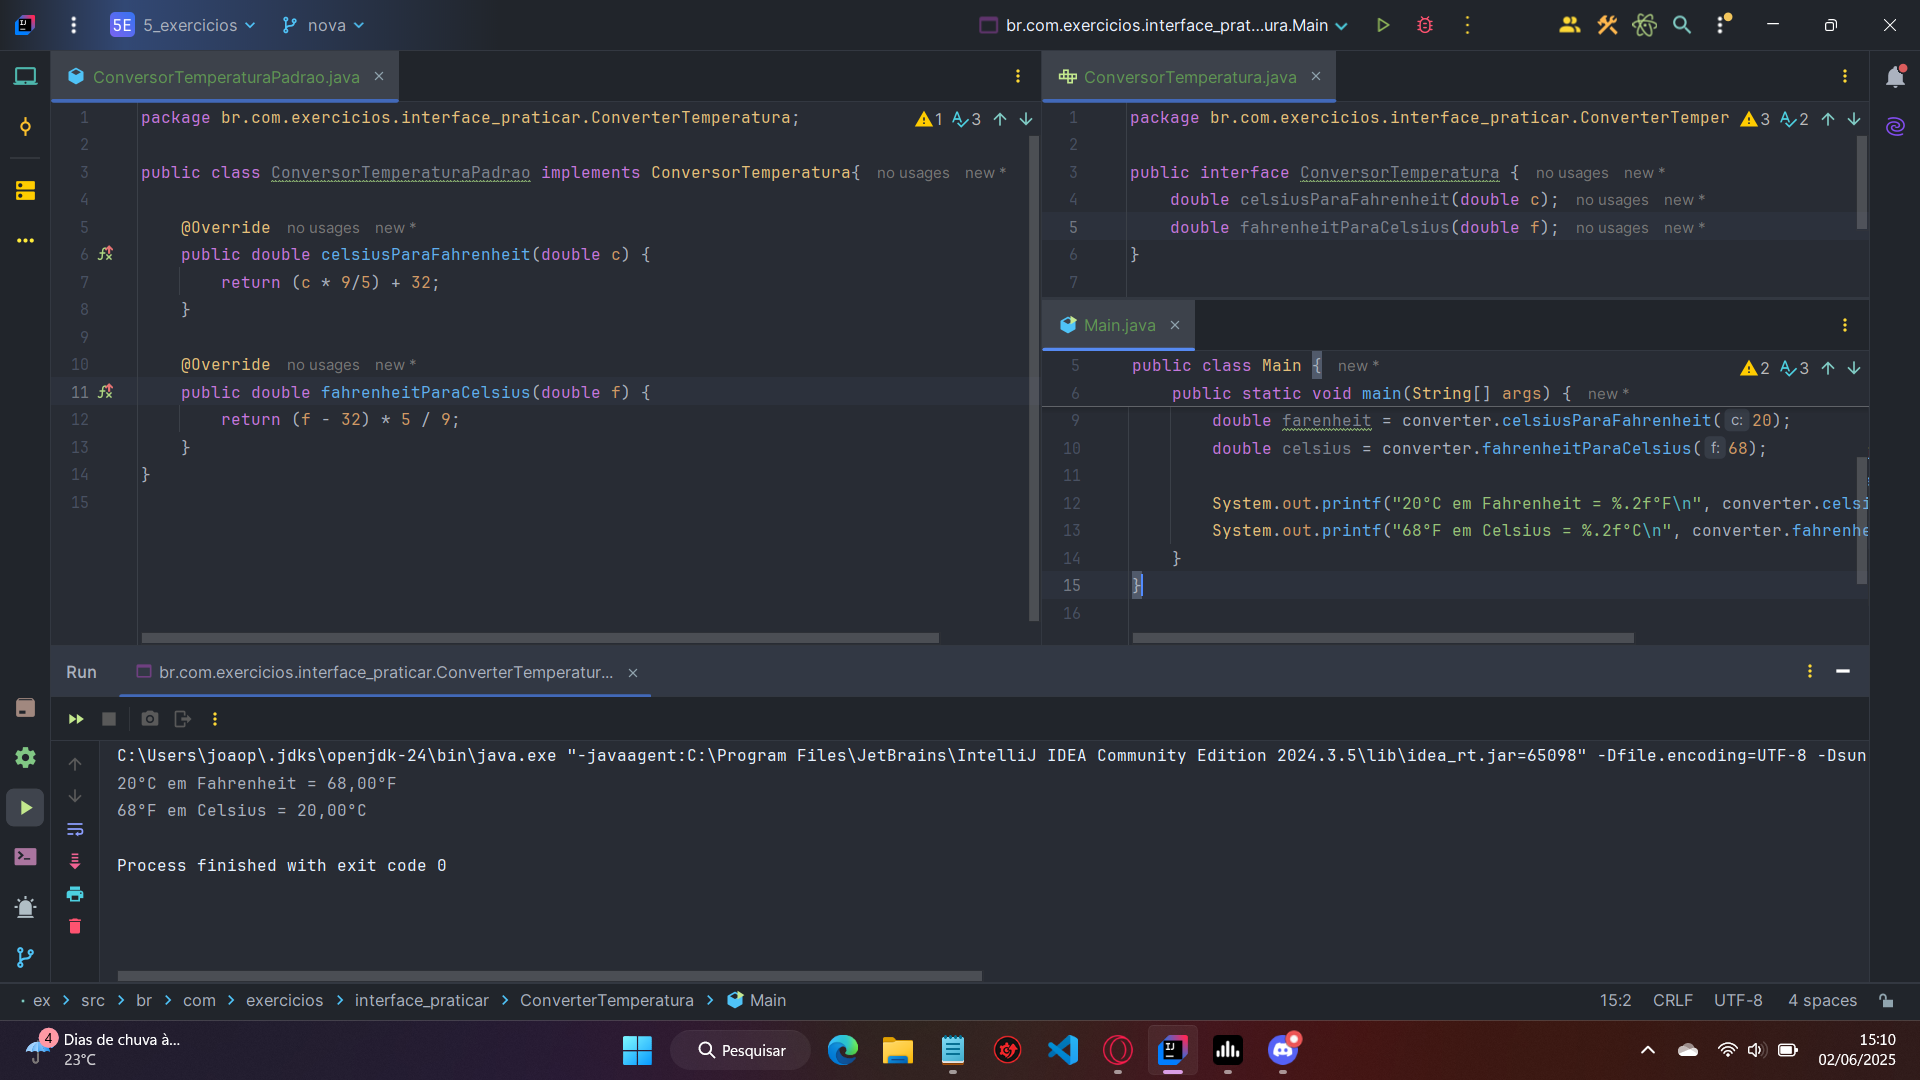Close the run output tab
1920x1080 pixels.
633,673
